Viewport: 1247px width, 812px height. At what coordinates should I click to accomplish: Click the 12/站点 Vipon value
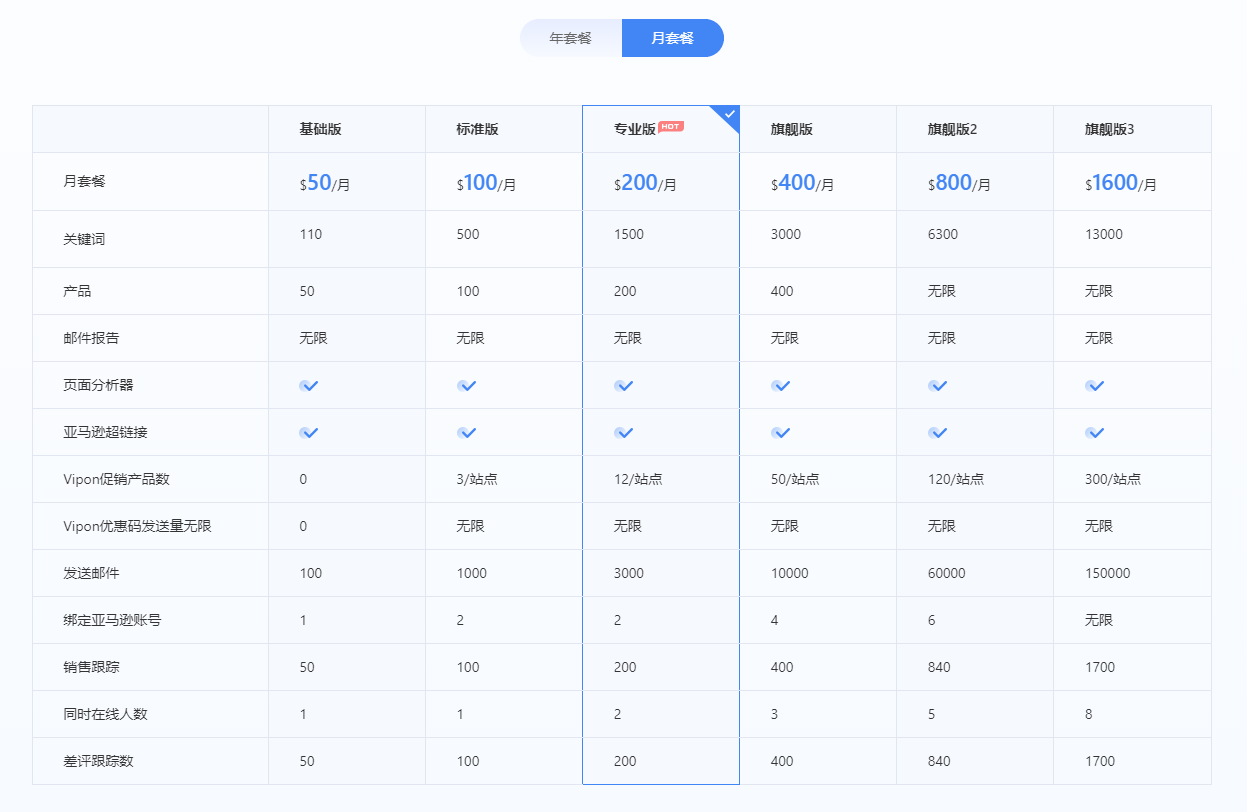coord(638,479)
